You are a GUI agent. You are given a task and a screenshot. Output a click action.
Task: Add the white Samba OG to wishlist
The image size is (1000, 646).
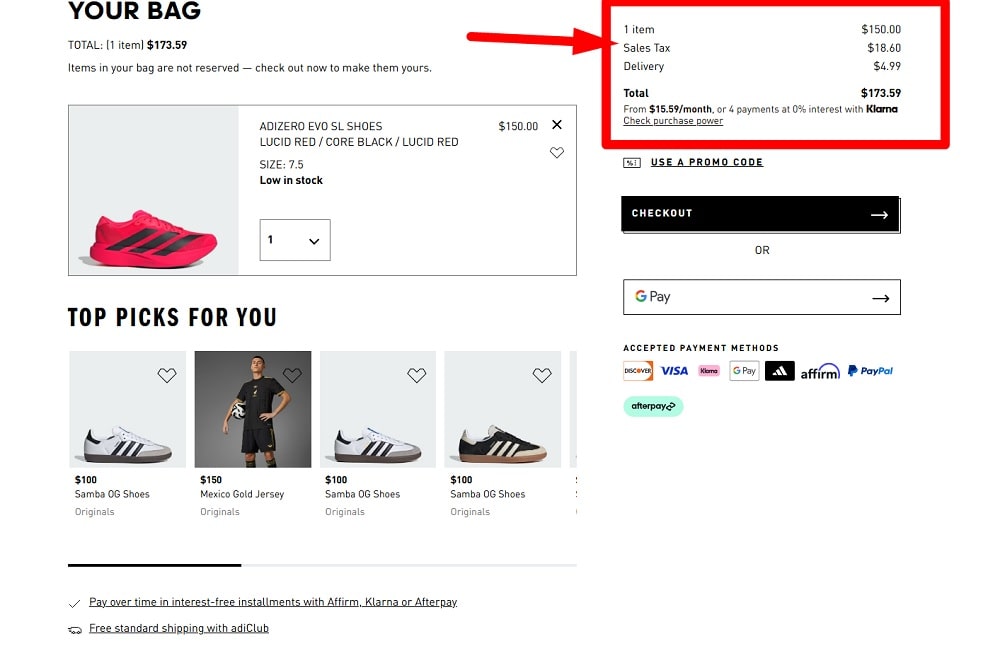point(167,375)
